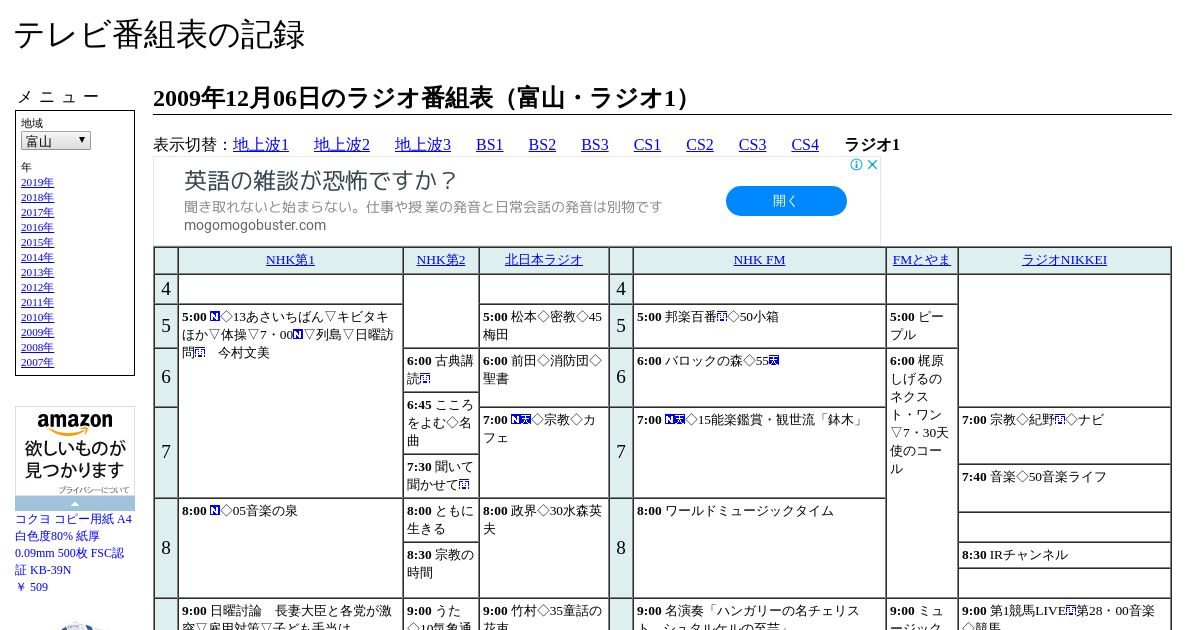The height and width of the screenshot is (630, 1200).
Task: Open the 2012年 archive link
Action: pyautogui.click(x=37, y=288)
